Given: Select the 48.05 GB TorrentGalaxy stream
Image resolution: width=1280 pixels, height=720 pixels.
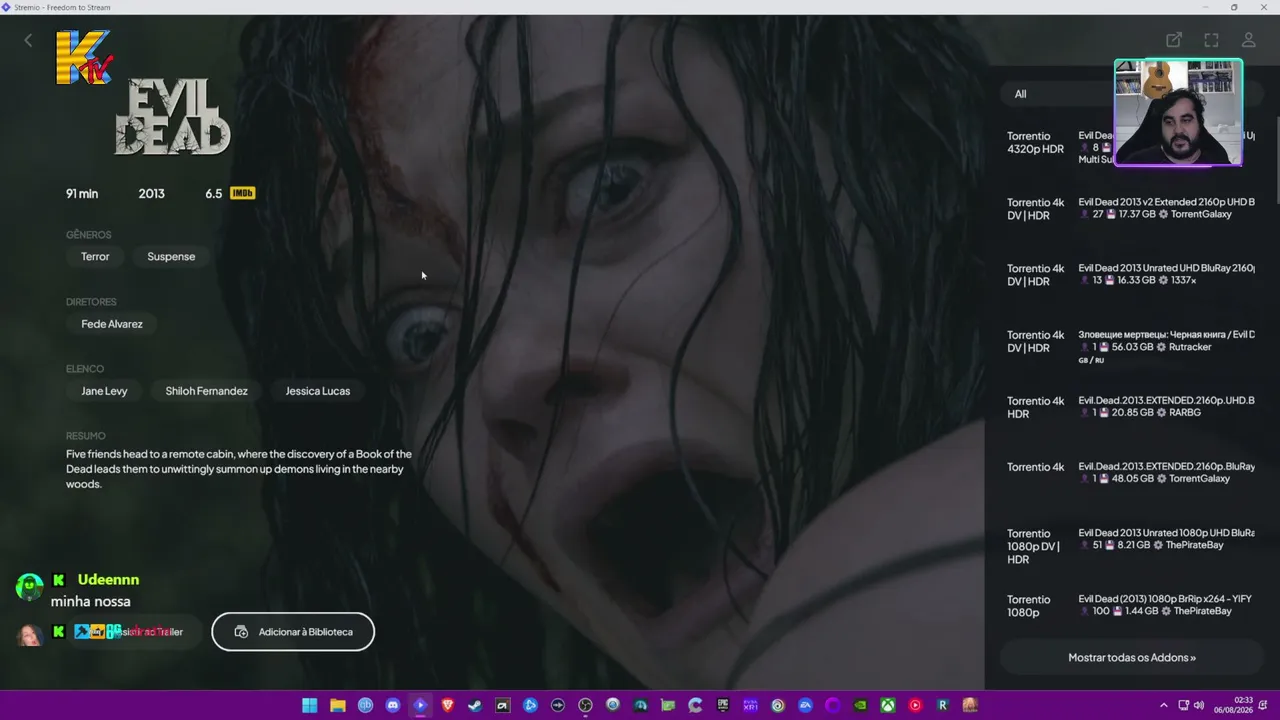Looking at the screenshot, I should click(1132, 473).
